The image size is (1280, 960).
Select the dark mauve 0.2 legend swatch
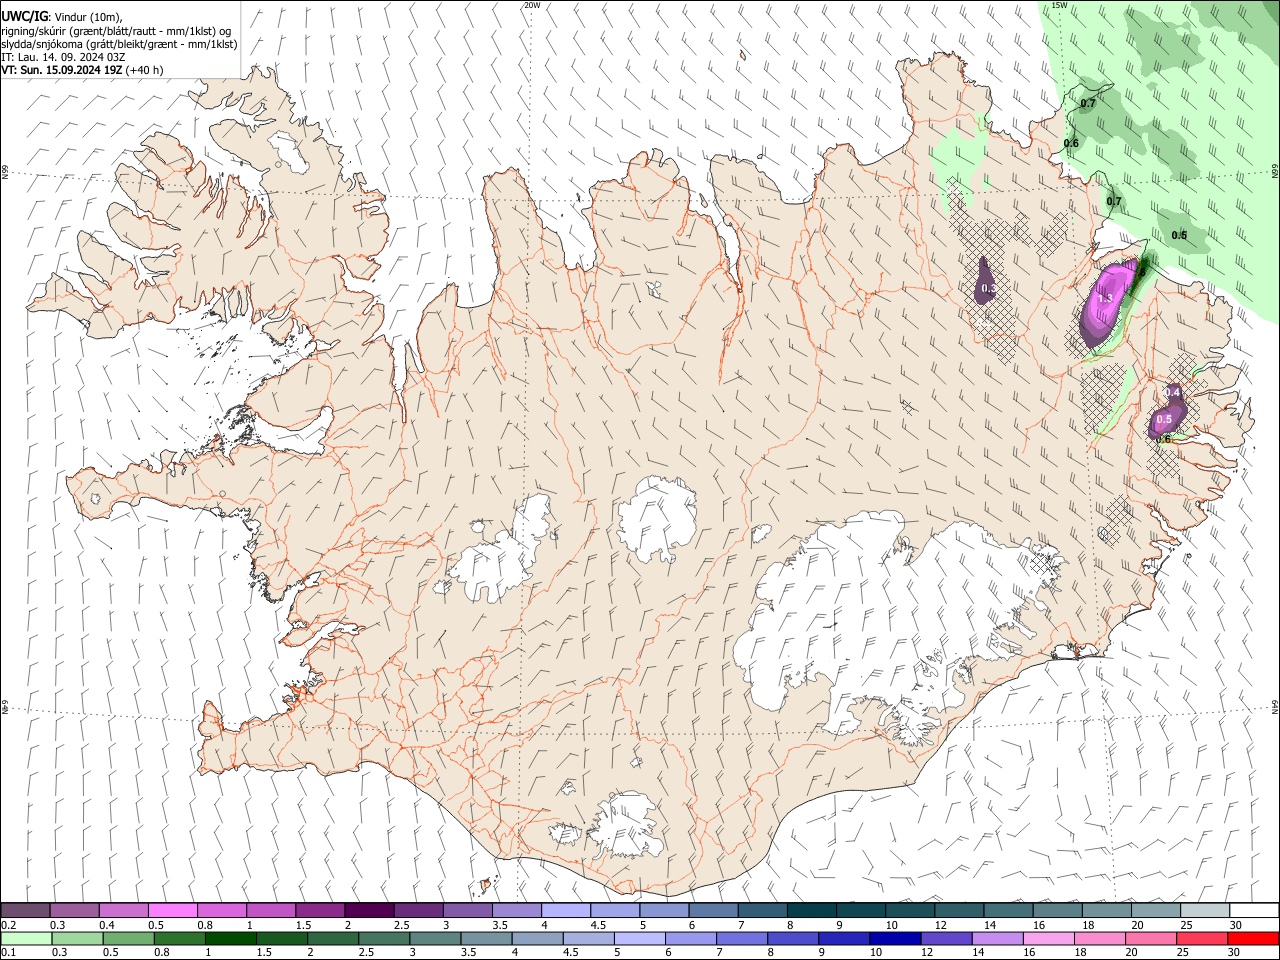(x=25, y=910)
